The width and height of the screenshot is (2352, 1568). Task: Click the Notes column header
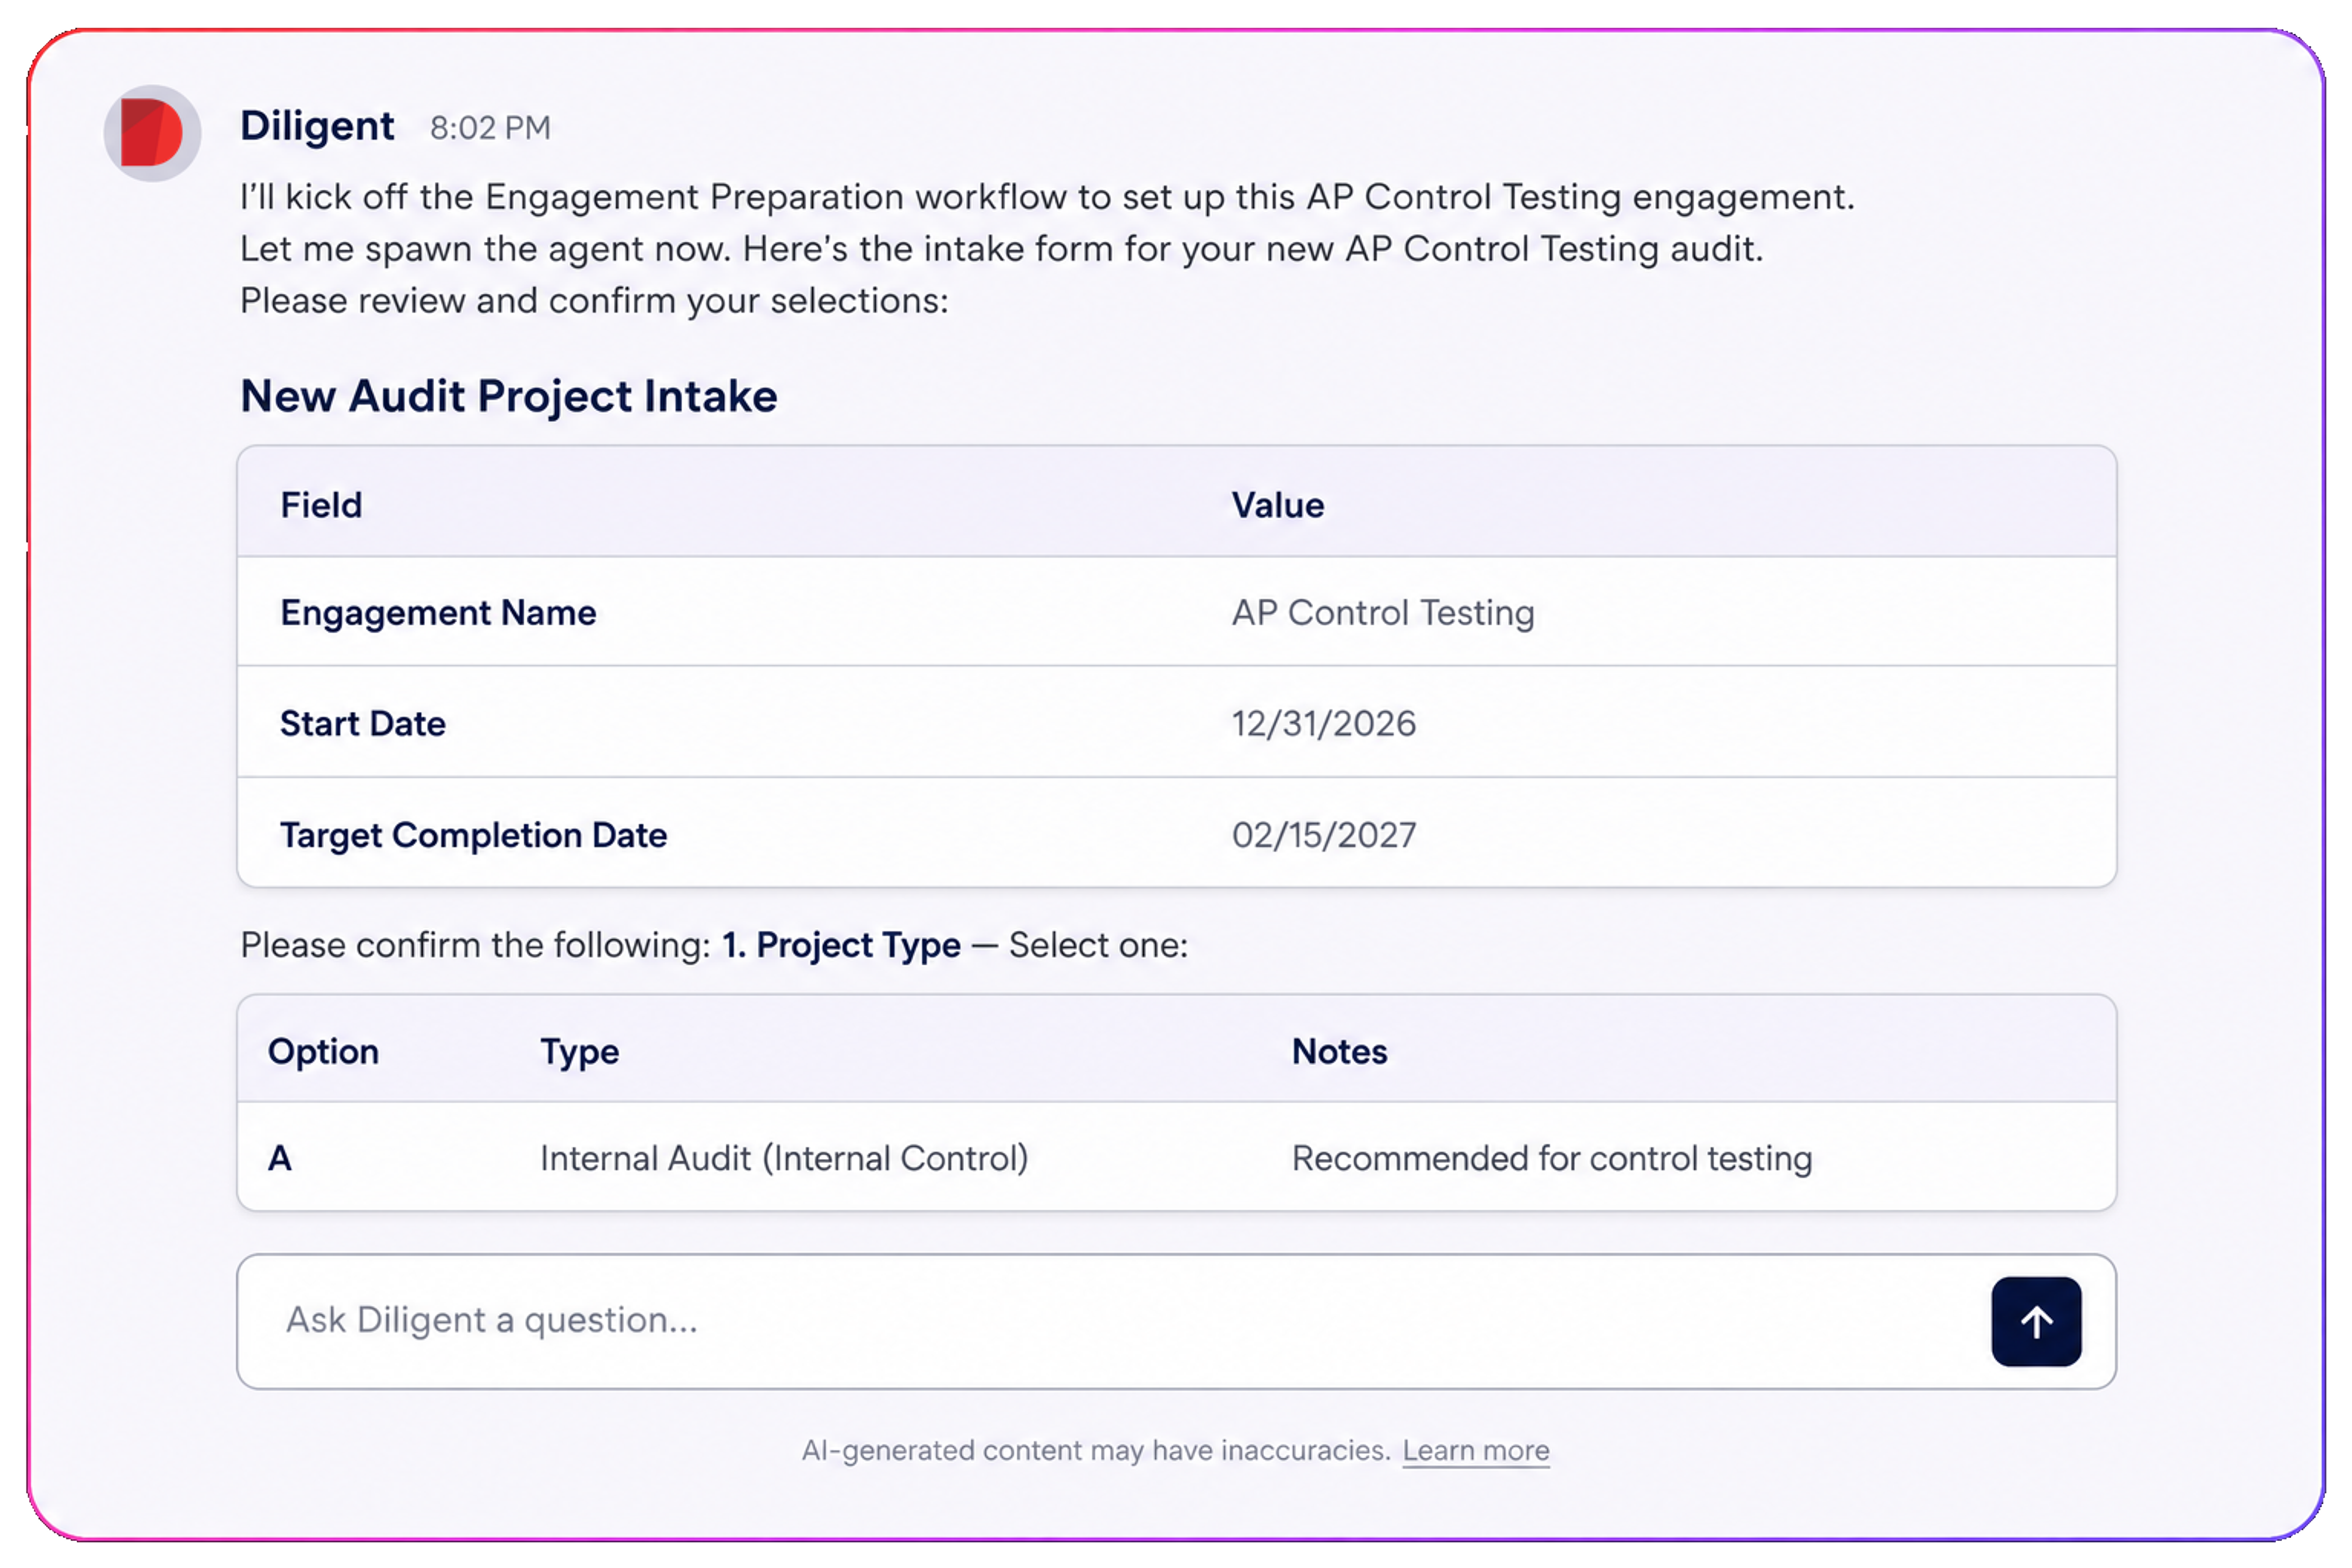tap(1339, 1051)
